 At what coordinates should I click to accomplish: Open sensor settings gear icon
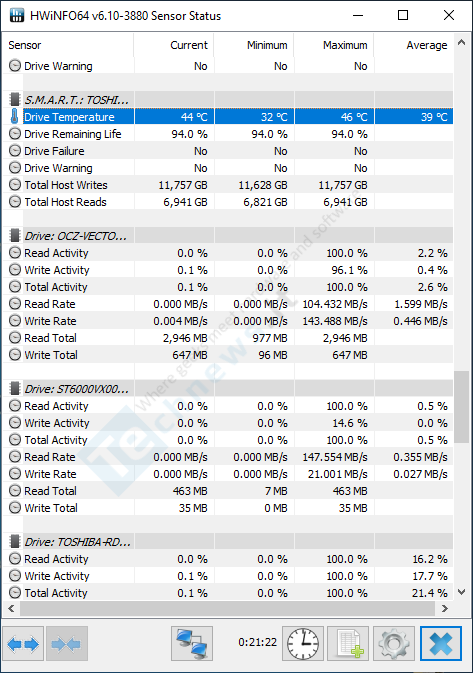point(394,643)
